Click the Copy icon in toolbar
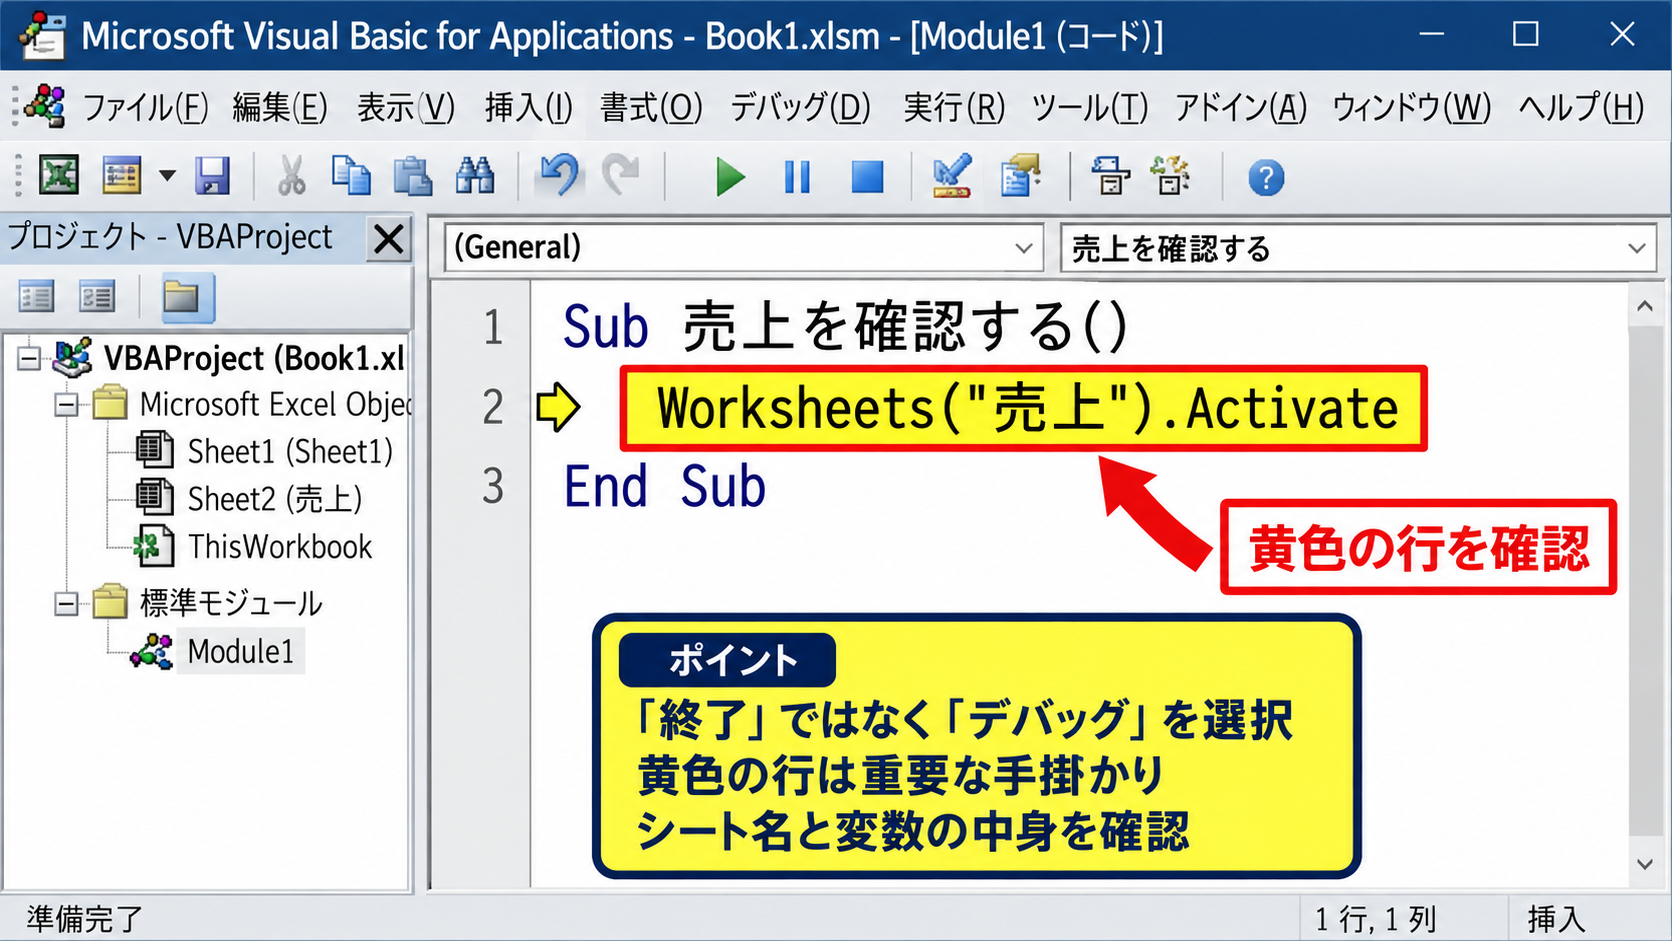1672x941 pixels. (351, 176)
